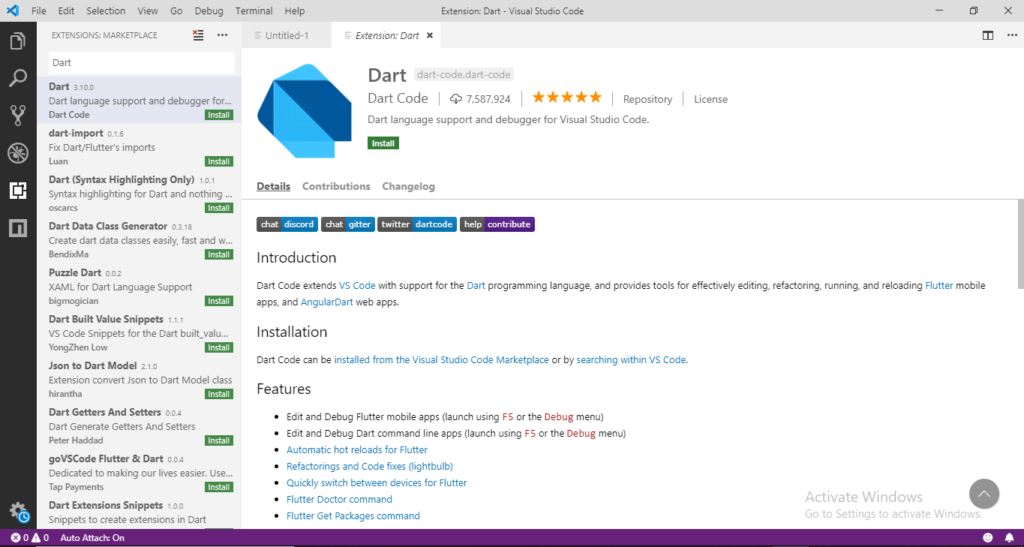Open editor More Actions ellipsis

1012,35
